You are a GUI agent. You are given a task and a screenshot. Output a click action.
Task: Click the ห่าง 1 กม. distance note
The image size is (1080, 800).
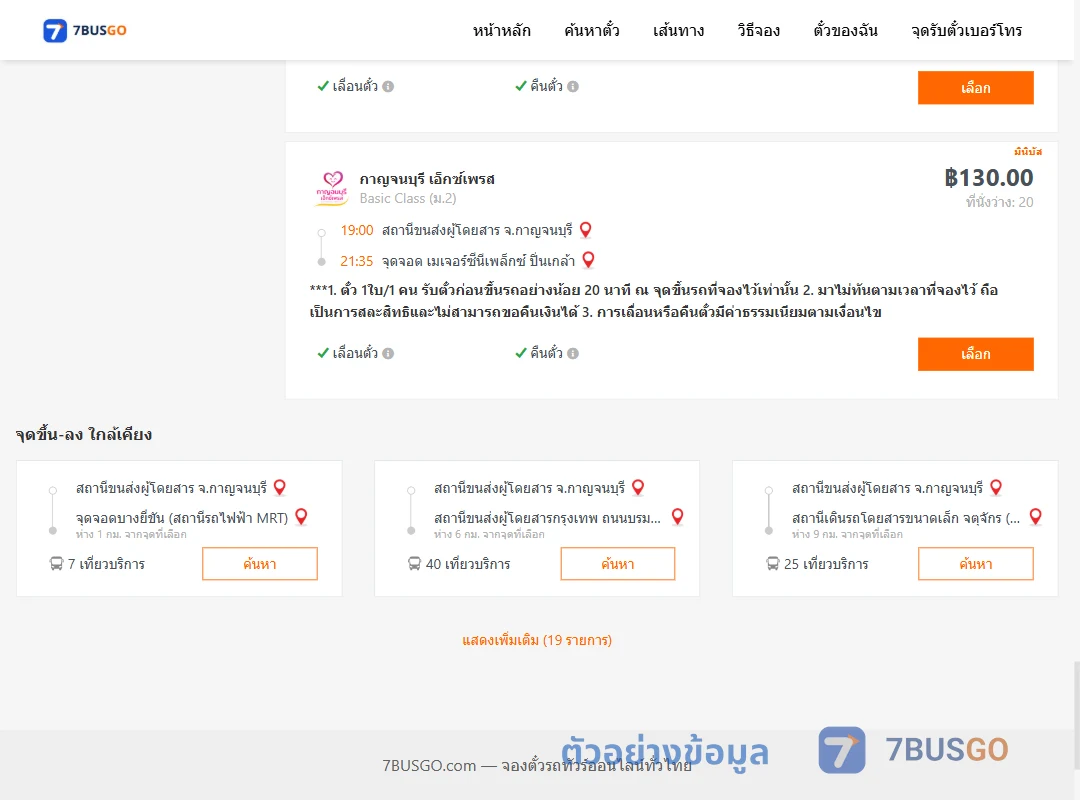[x=131, y=535]
